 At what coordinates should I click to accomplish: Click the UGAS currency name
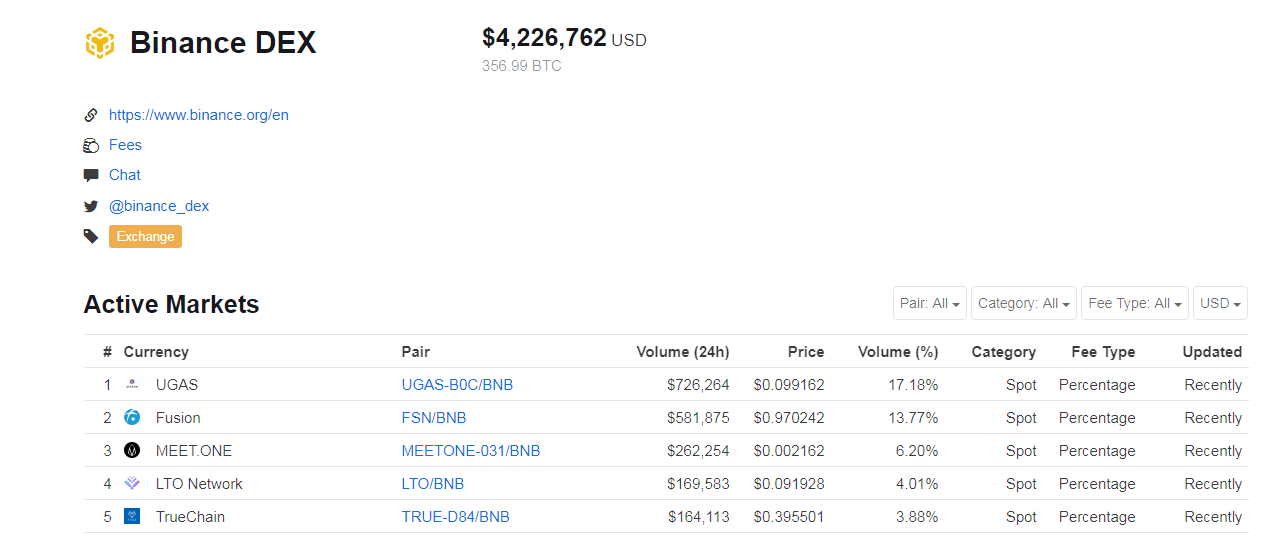(177, 385)
